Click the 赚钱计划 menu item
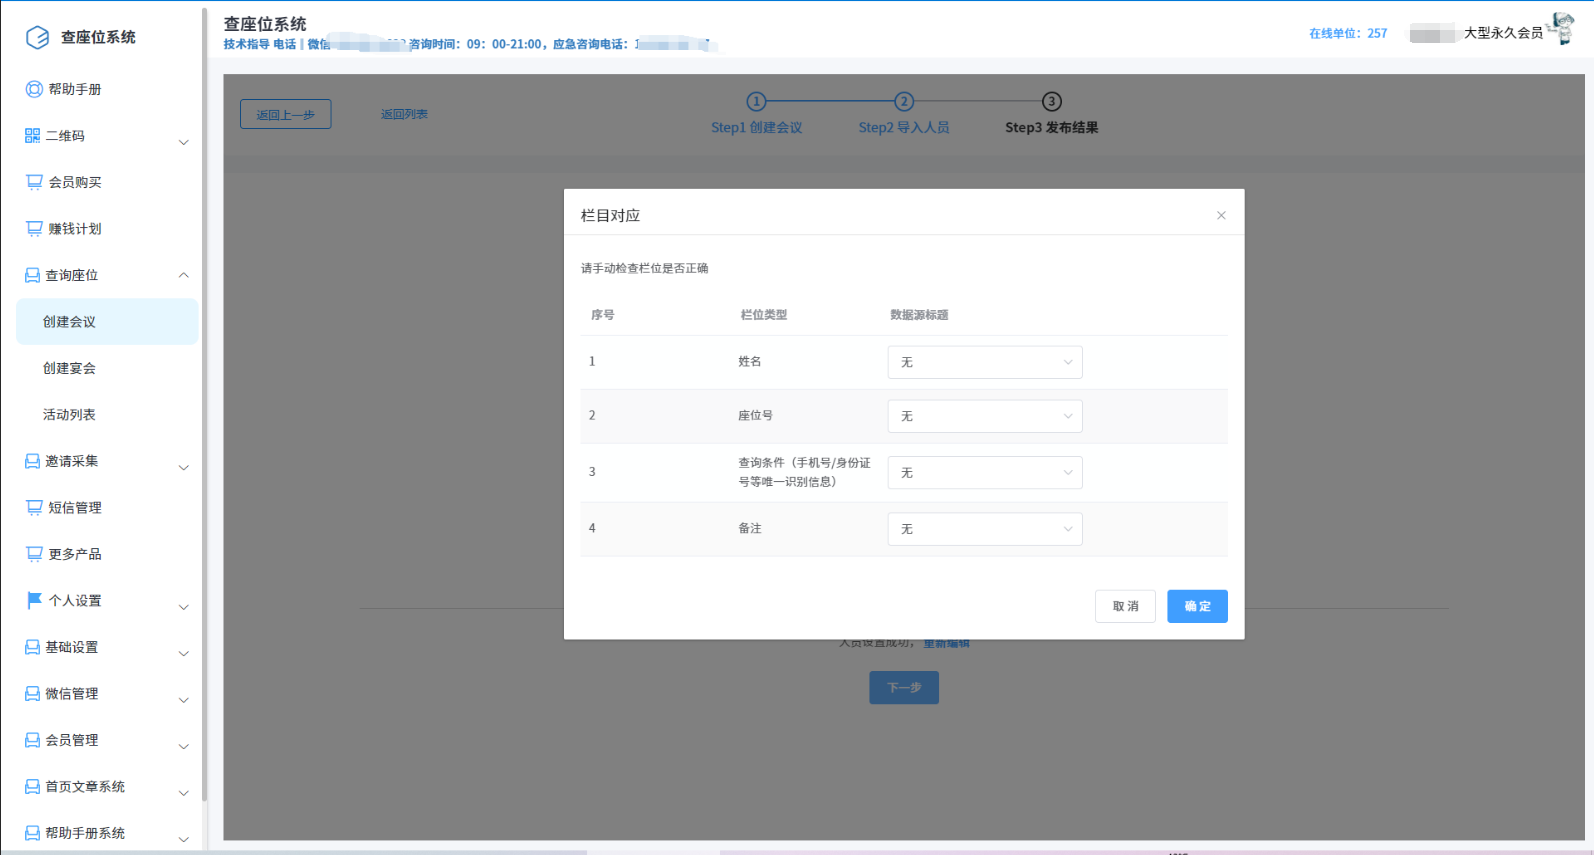 click(75, 229)
